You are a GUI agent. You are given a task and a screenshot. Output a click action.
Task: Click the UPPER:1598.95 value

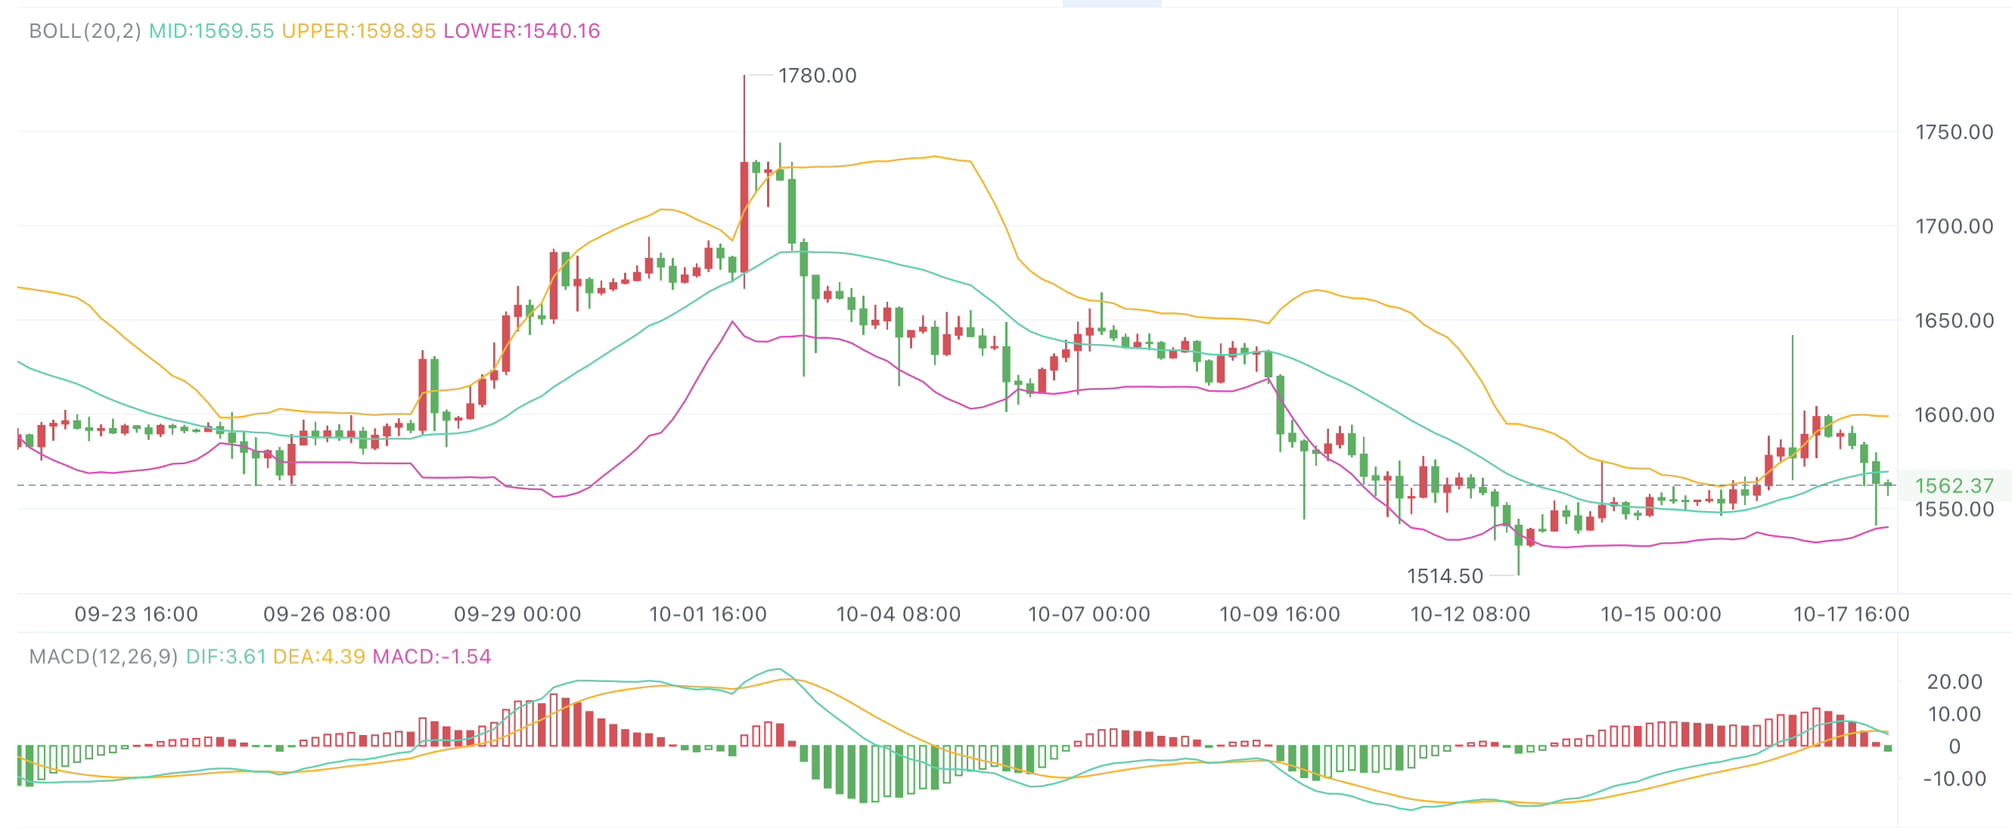point(358,31)
